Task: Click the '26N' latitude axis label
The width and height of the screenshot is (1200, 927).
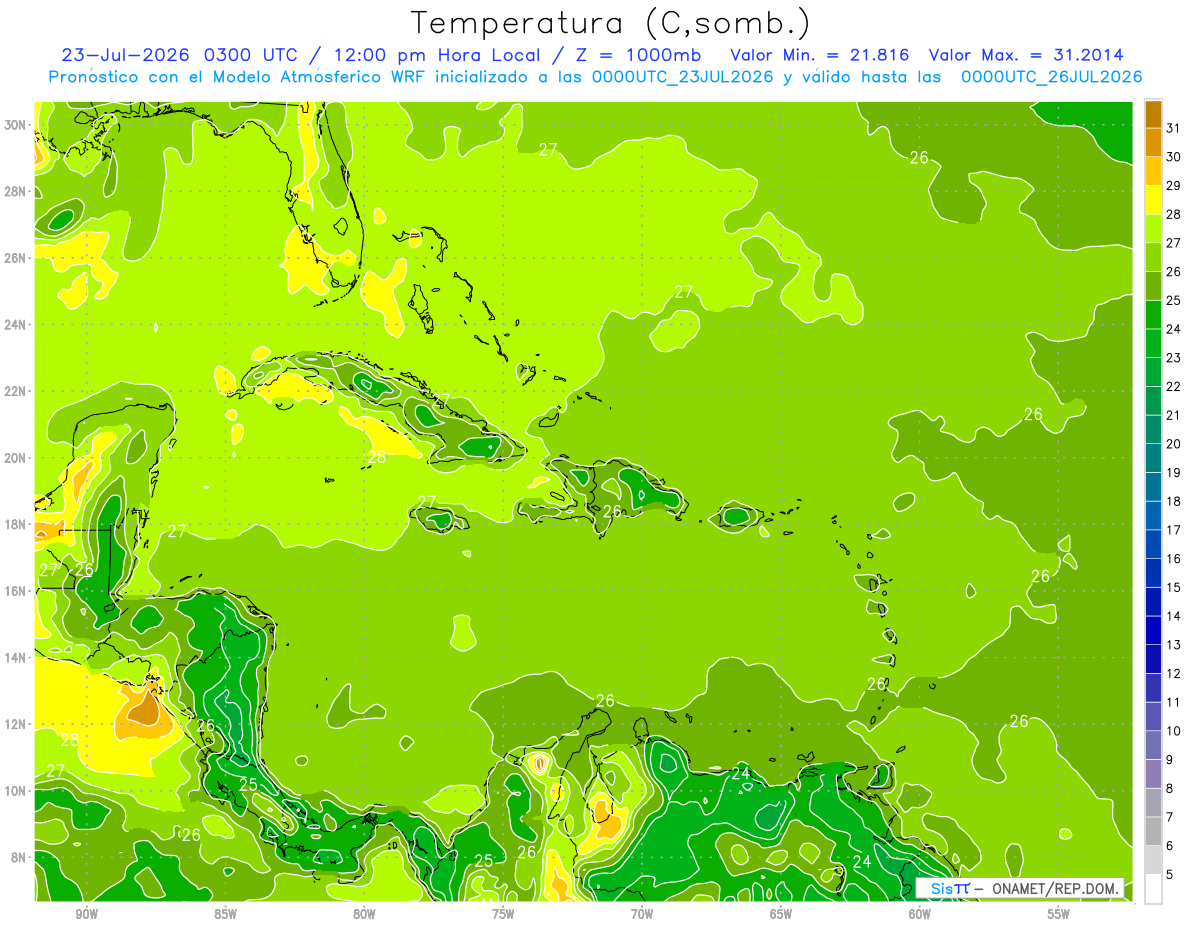Action: click(x=16, y=258)
